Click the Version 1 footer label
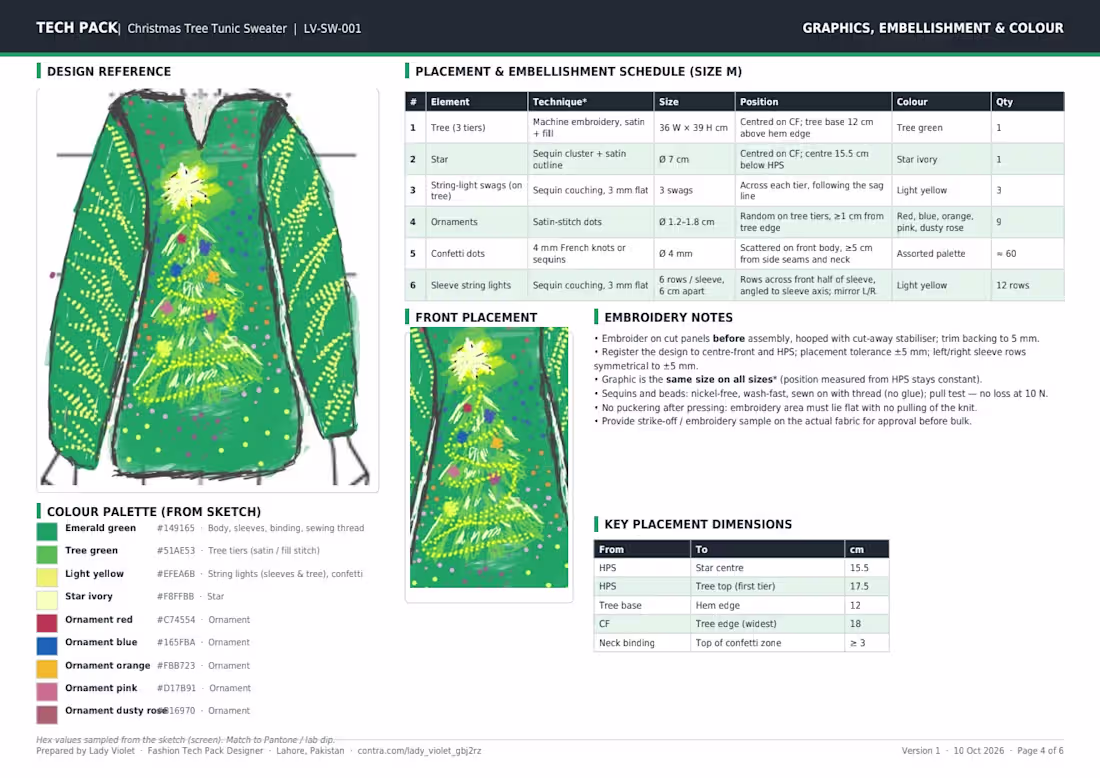This screenshot has height=778, width=1100. pos(920,751)
